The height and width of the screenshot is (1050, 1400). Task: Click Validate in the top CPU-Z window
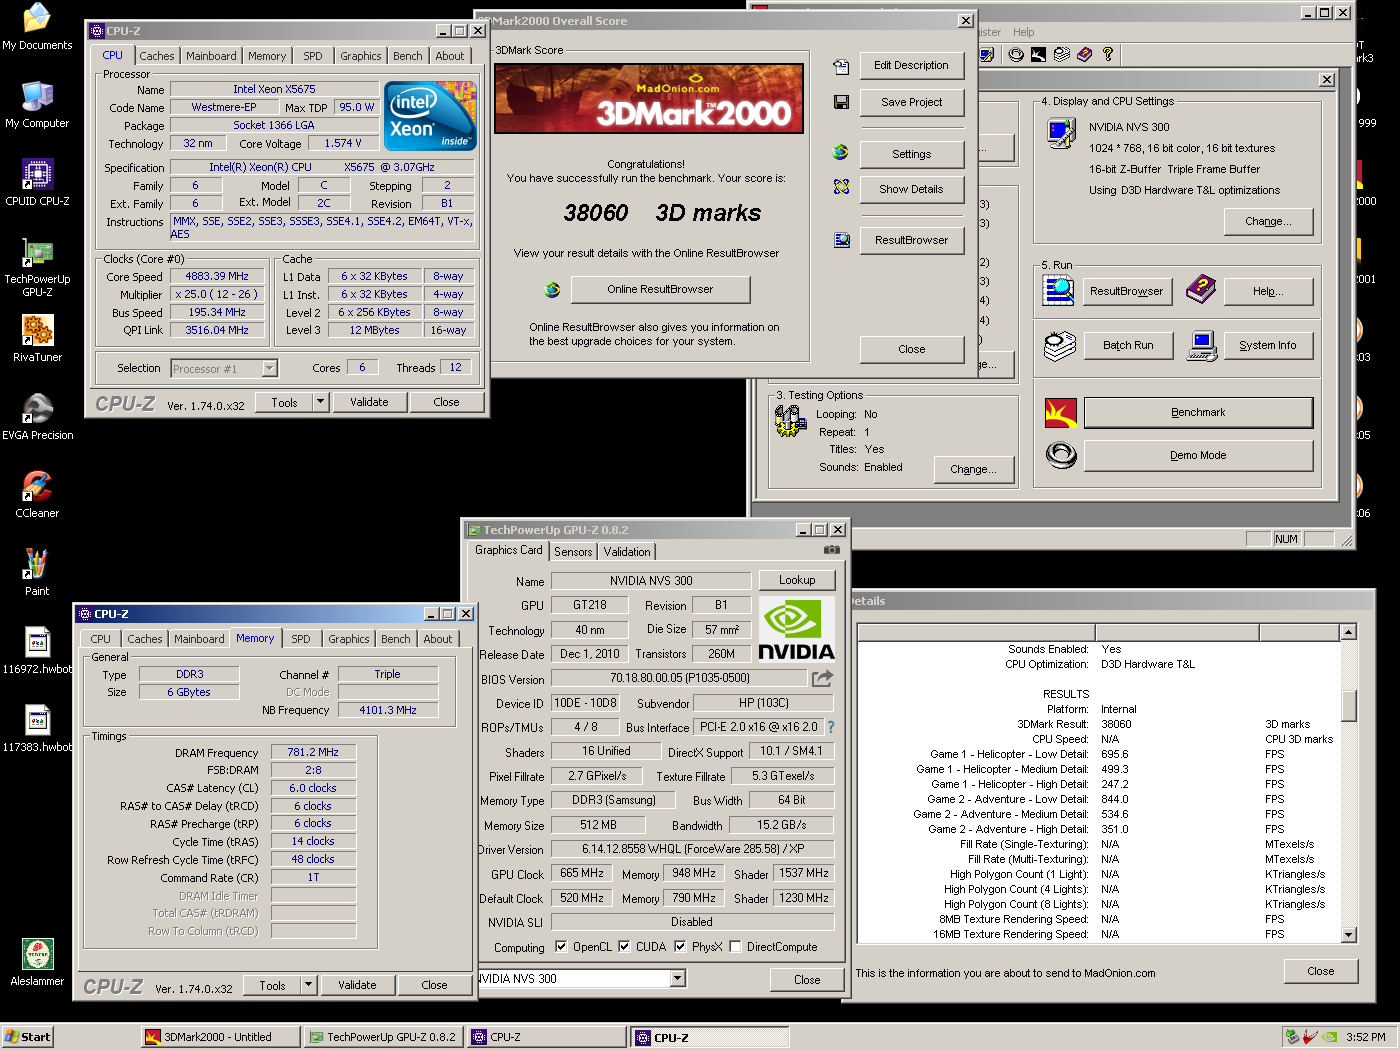(x=369, y=402)
